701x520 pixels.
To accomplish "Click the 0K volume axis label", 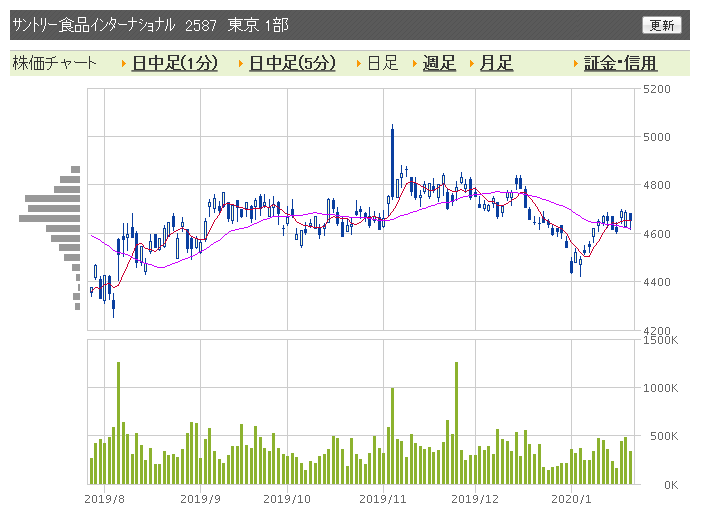I will [x=671, y=485].
